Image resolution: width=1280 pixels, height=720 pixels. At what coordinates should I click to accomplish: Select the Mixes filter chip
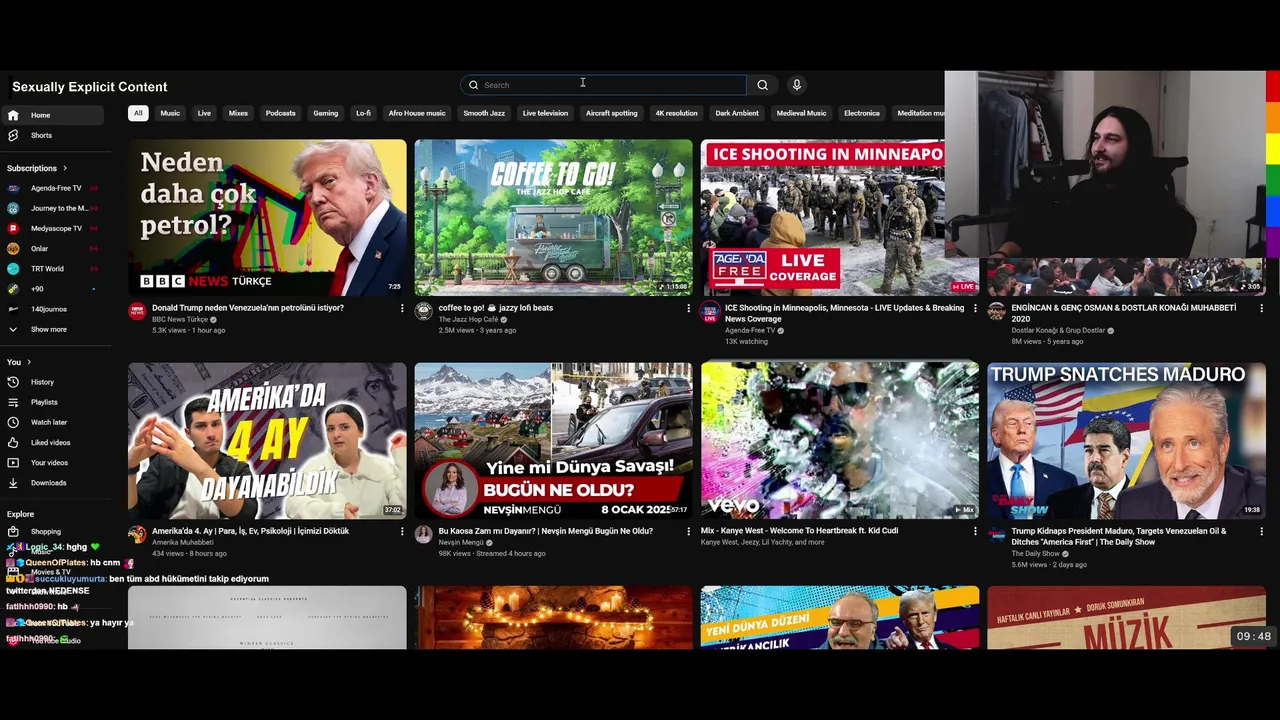(238, 113)
